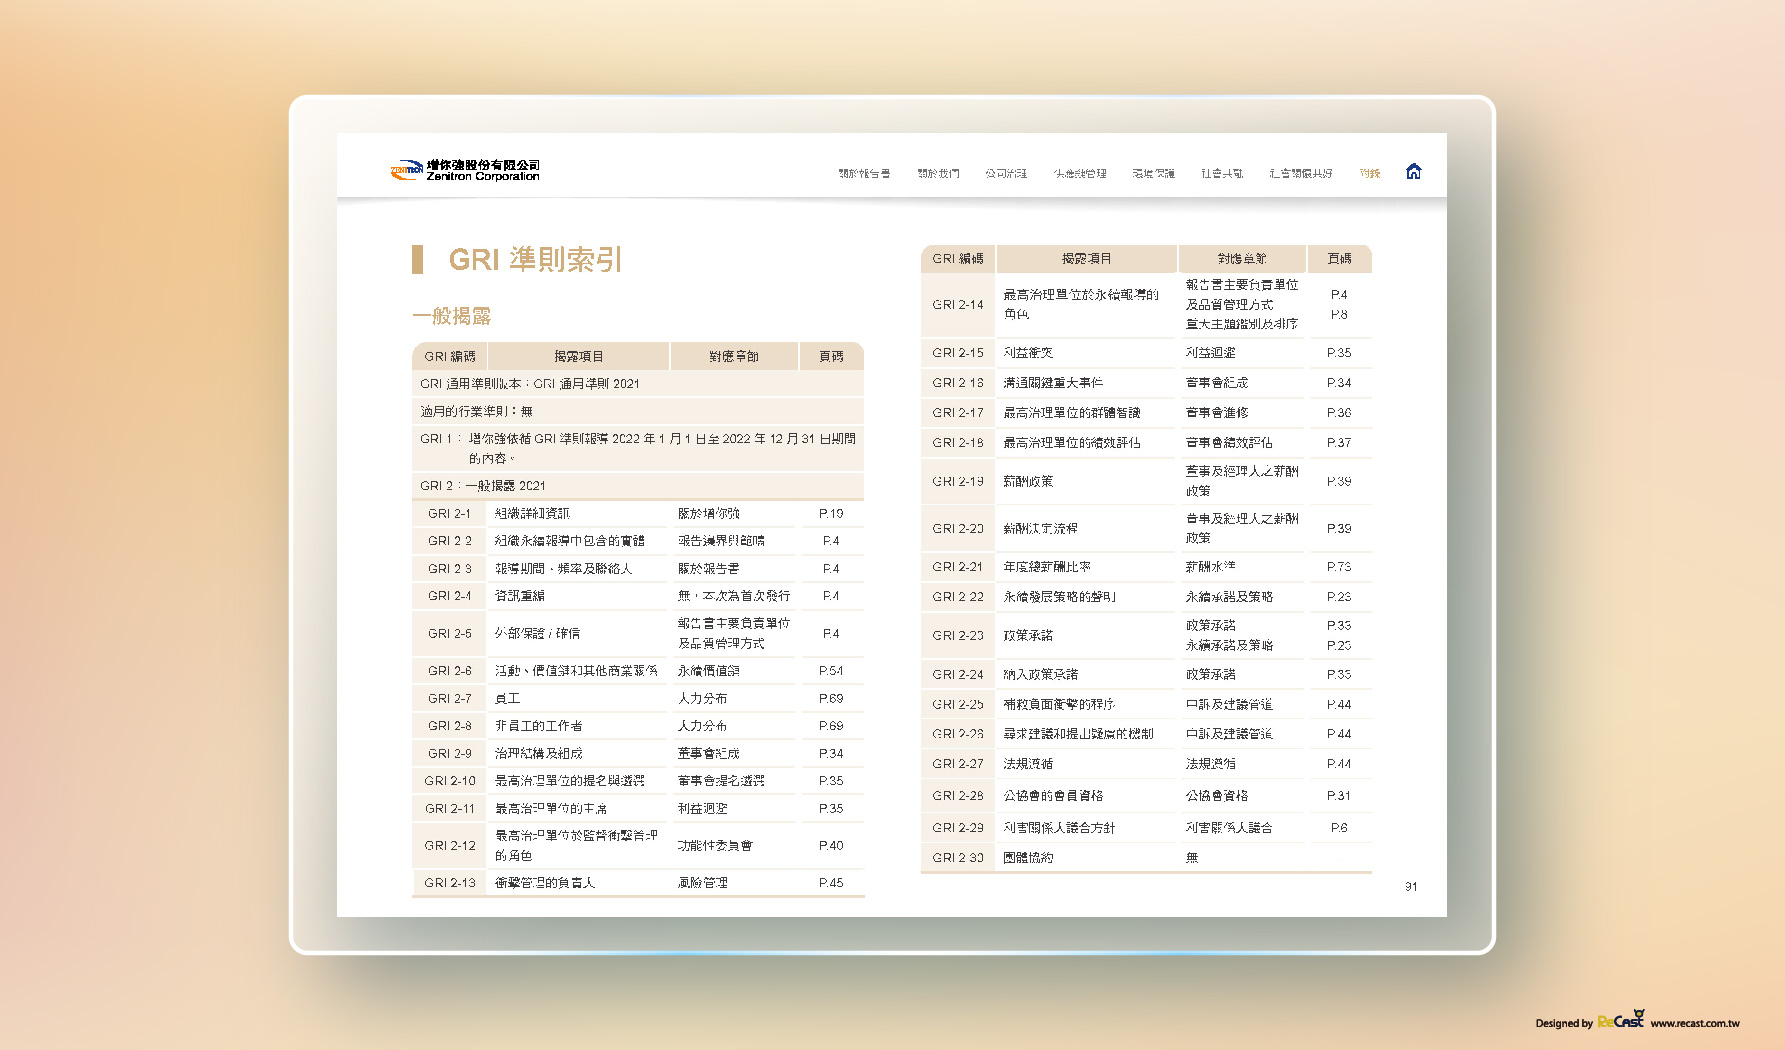Click the home icon in the top navigation
This screenshot has height=1050, width=1785.
coord(1413,171)
